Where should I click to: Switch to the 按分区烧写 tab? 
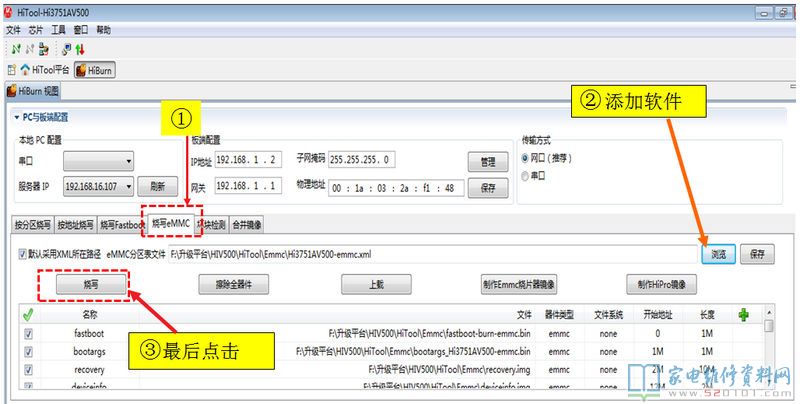(x=33, y=225)
